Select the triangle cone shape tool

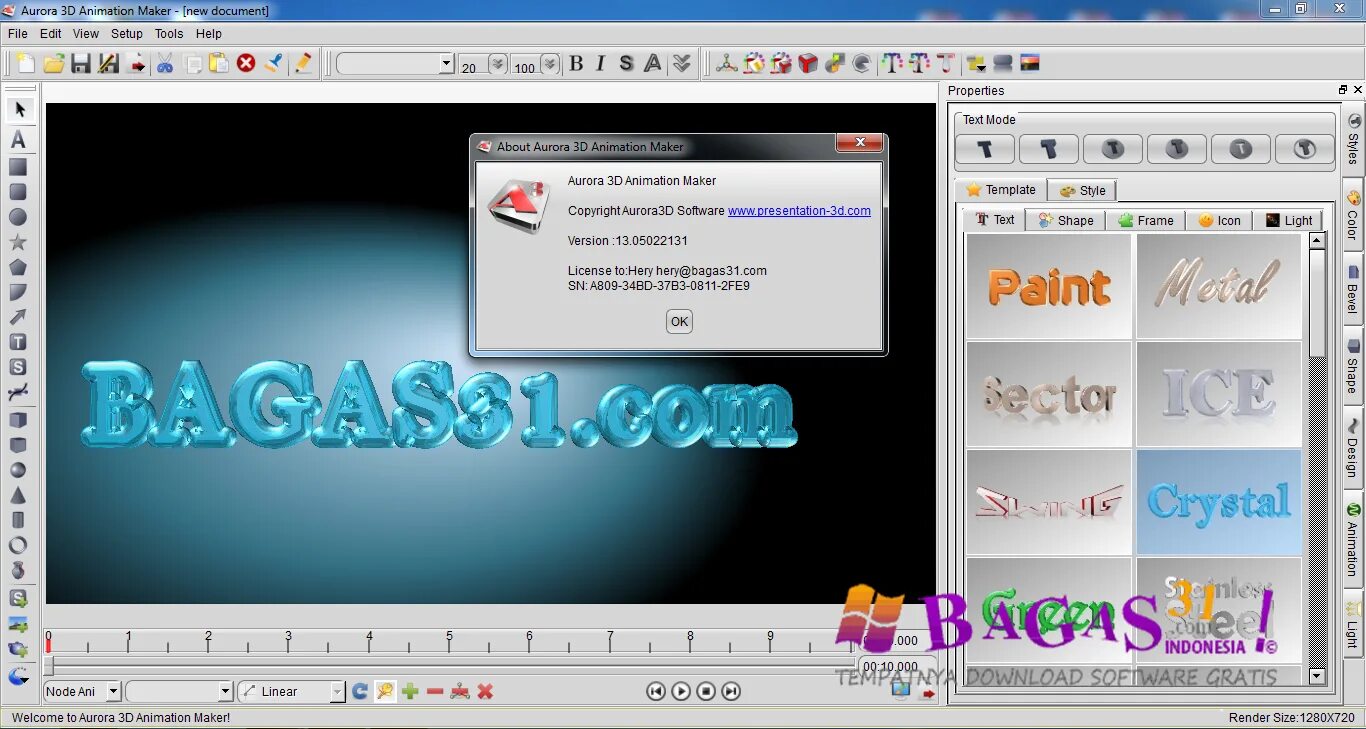point(18,495)
